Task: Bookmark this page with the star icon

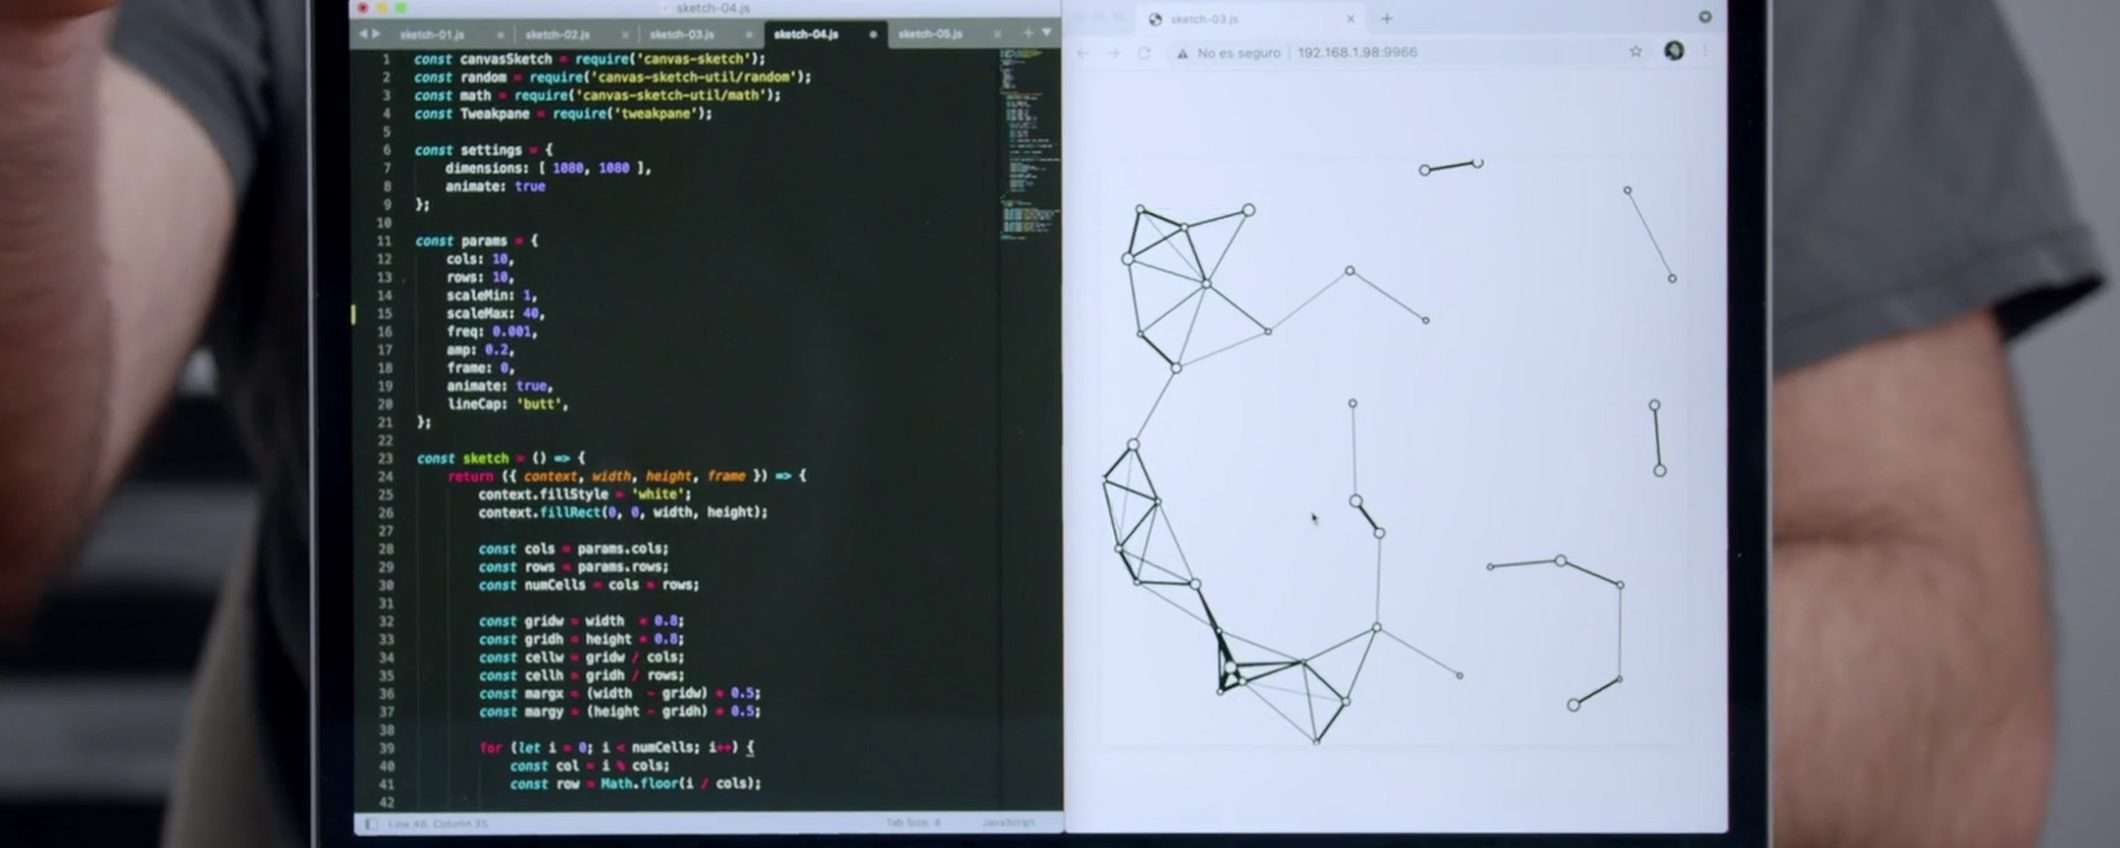Action: pyautogui.click(x=1636, y=51)
